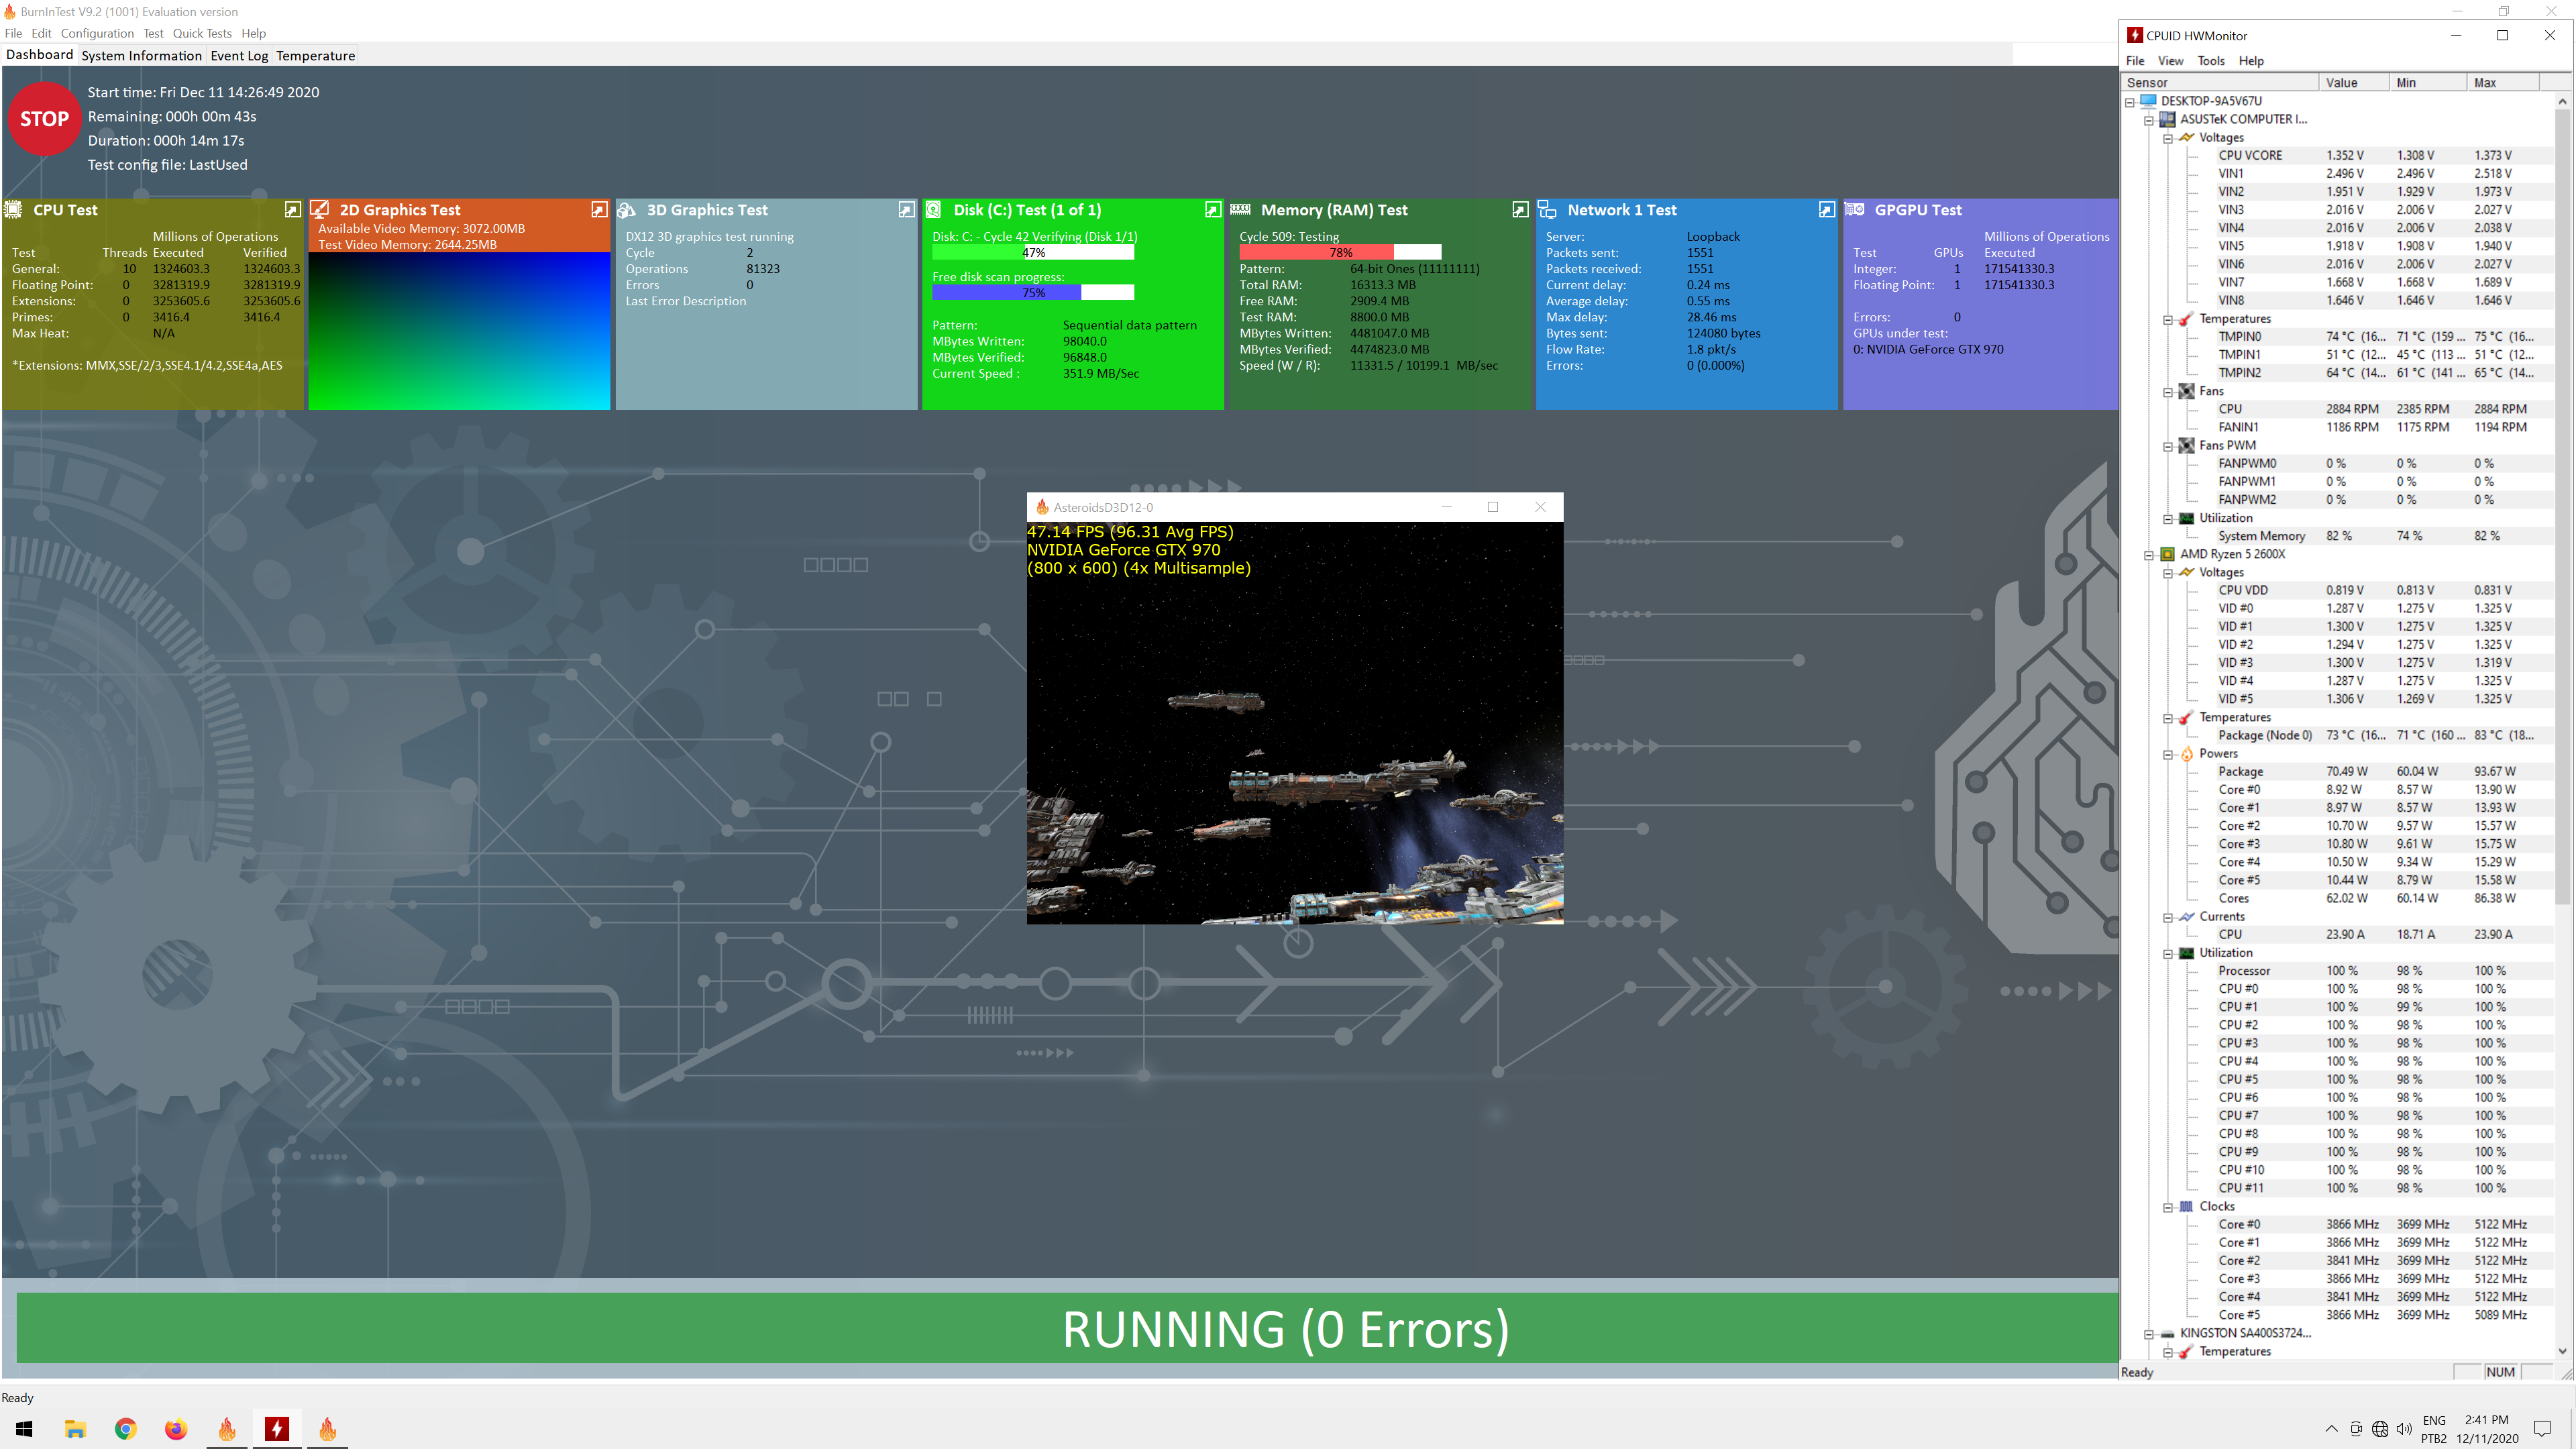Click the CPU Test chip icon
Image resolution: width=2576 pixels, height=1449 pixels.
click(x=14, y=210)
